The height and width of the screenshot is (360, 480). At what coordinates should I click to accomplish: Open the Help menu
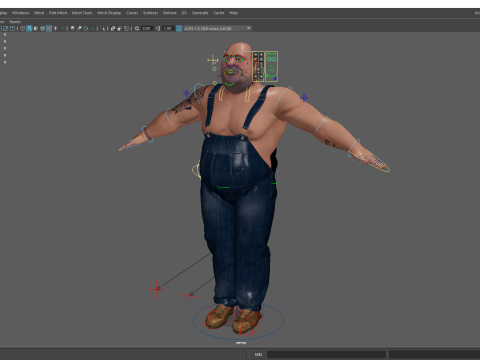click(233, 13)
